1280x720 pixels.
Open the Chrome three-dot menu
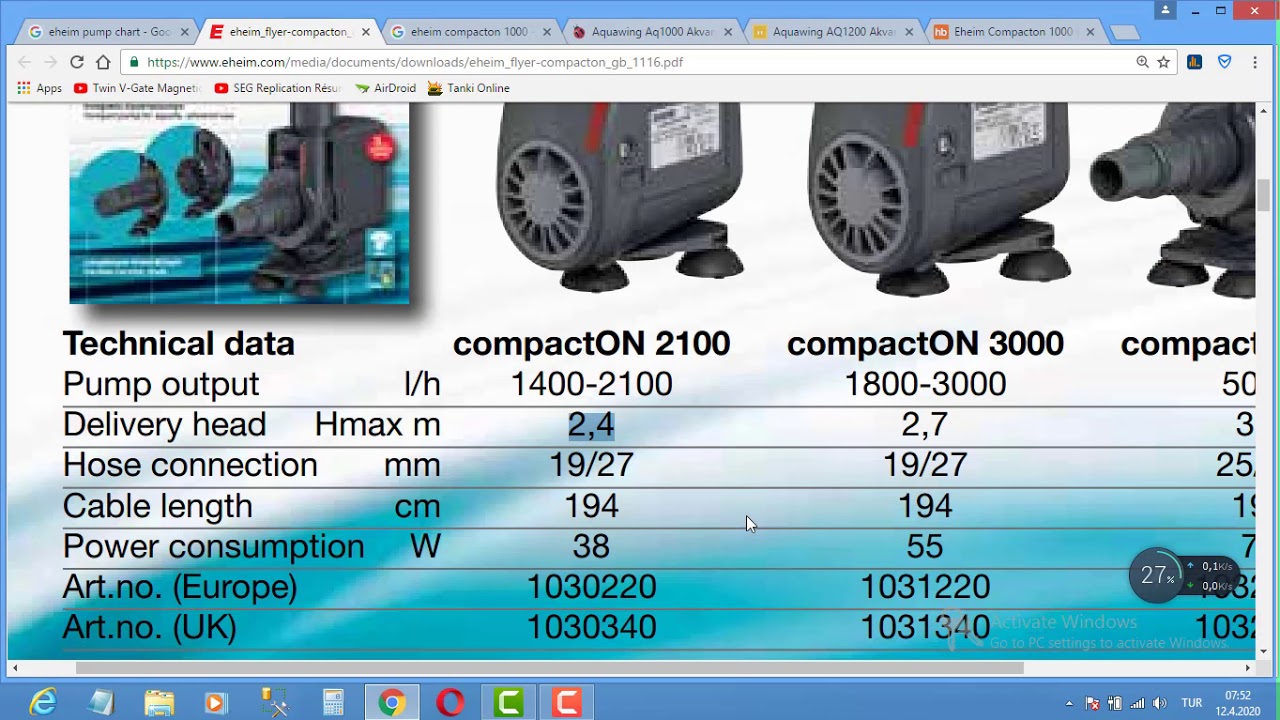[1253, 62]
